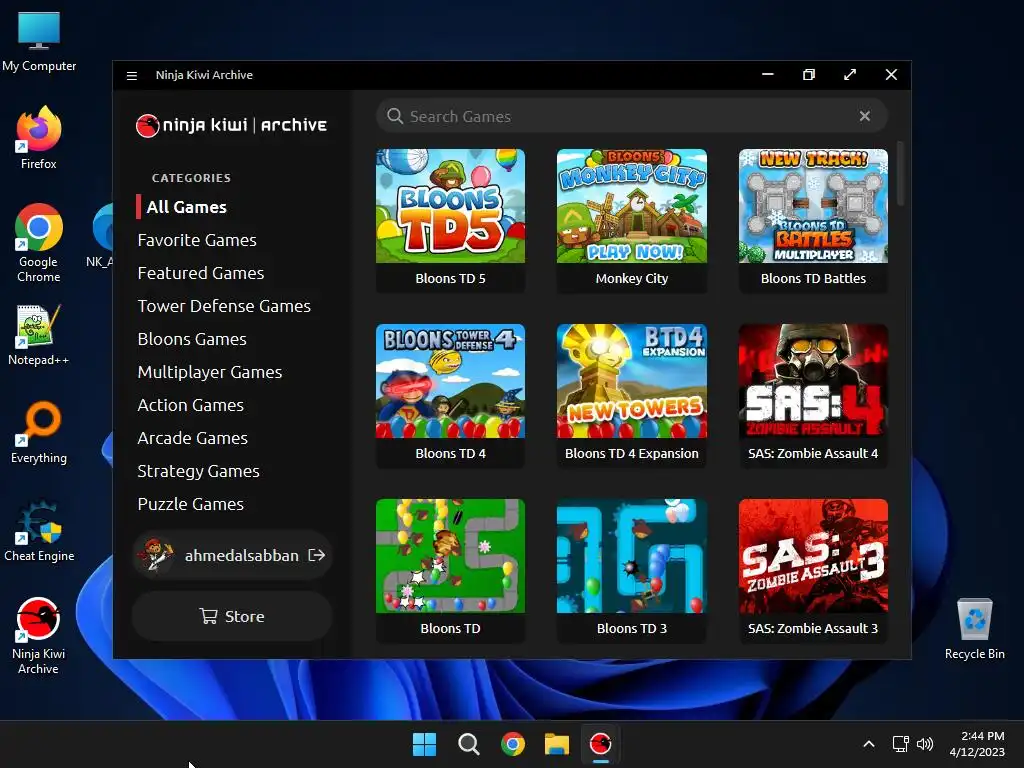Image resolution: width=1024 pixels, height=768 pixels.
Task: Click the volume speaker icon in tray
Action: coord(925,744)
